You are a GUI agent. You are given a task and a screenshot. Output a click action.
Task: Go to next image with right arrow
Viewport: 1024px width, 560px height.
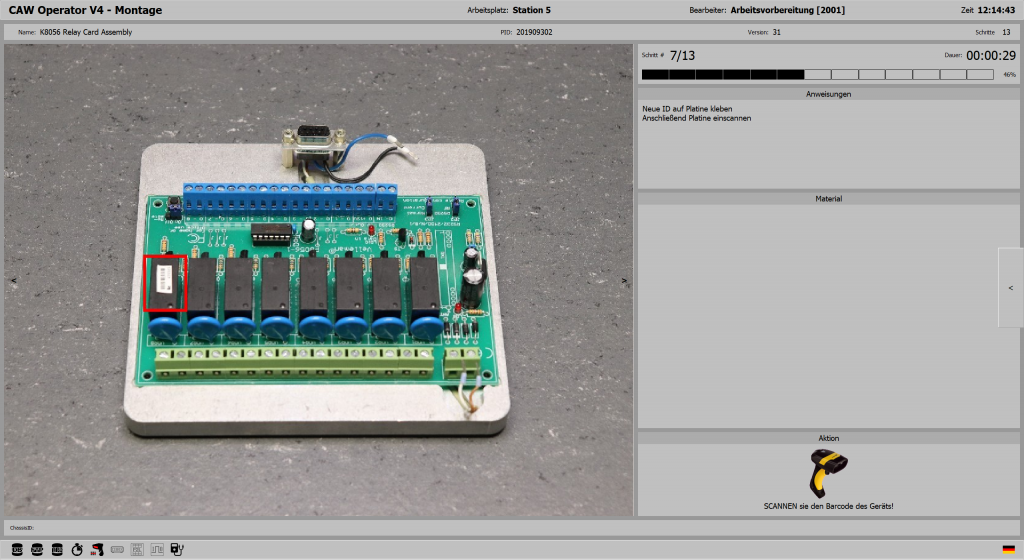pyautogui.click(x=624, y=281)
